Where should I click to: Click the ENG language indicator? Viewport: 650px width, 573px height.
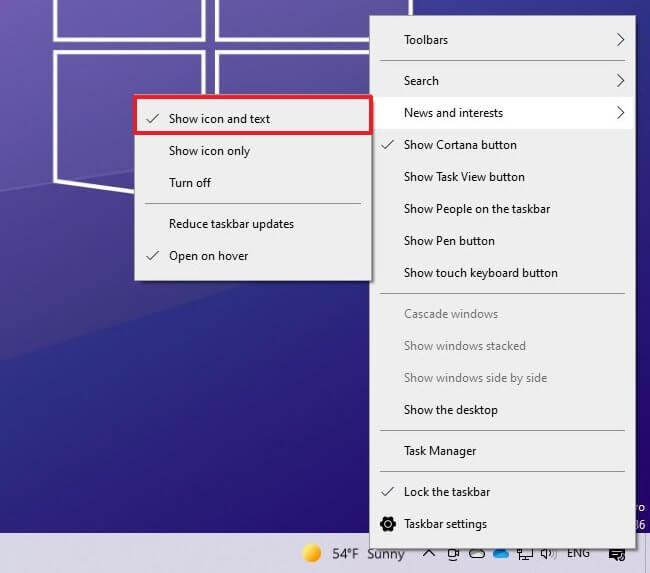tap(578, 553)
